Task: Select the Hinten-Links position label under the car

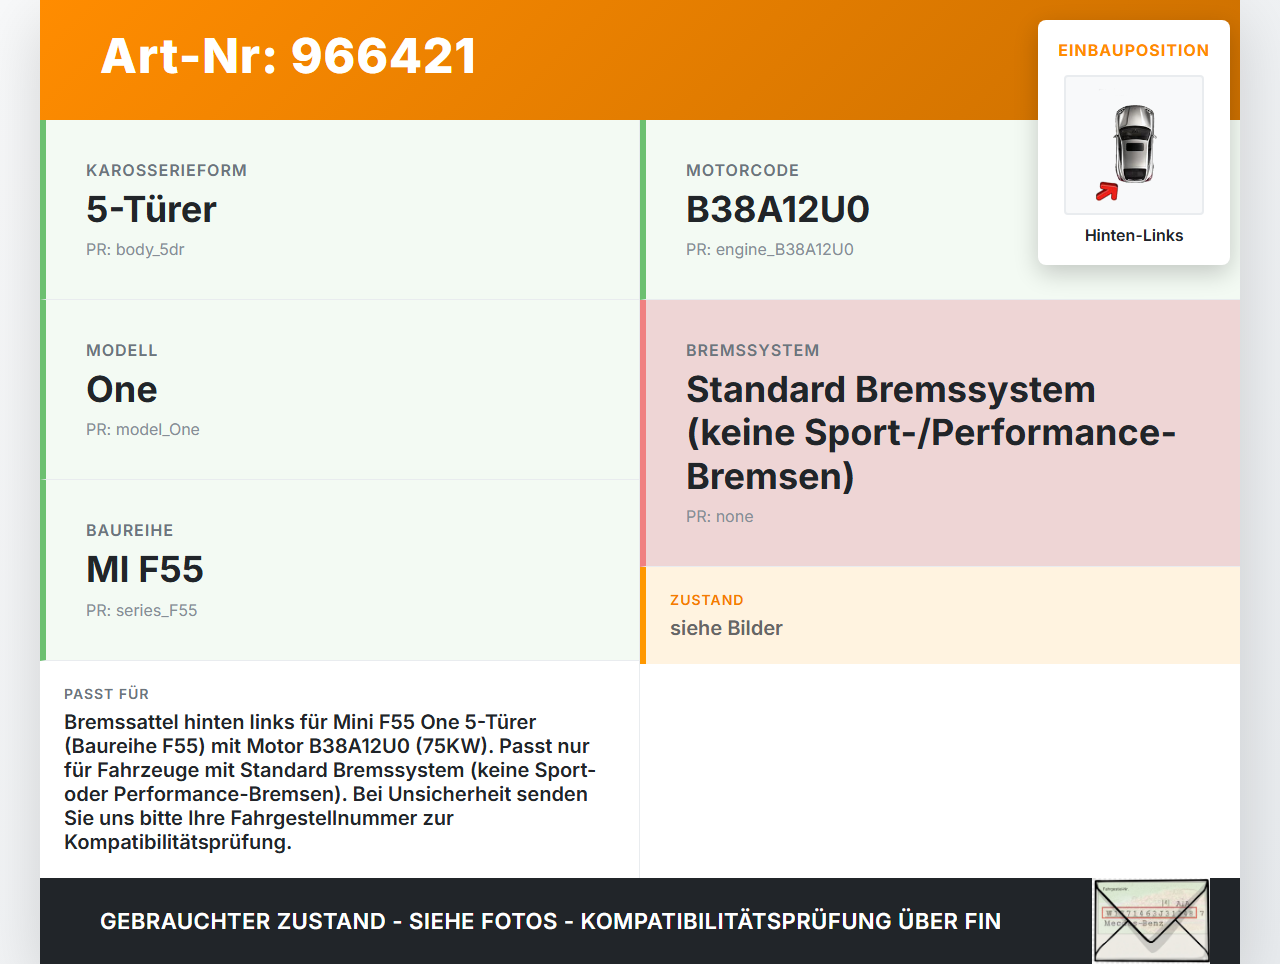Action: coord(1133,235)
